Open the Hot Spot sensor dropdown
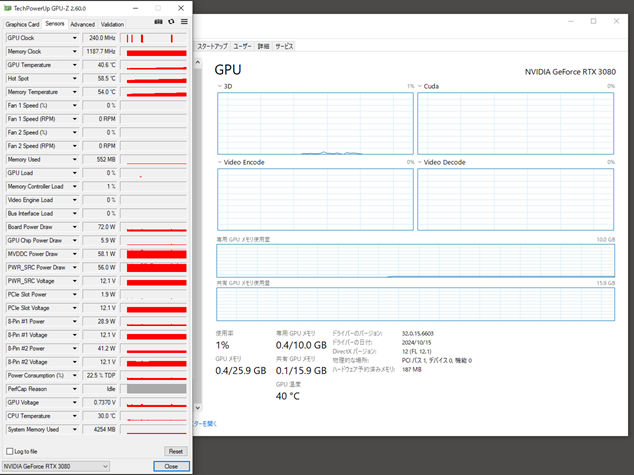 point(75,78)
